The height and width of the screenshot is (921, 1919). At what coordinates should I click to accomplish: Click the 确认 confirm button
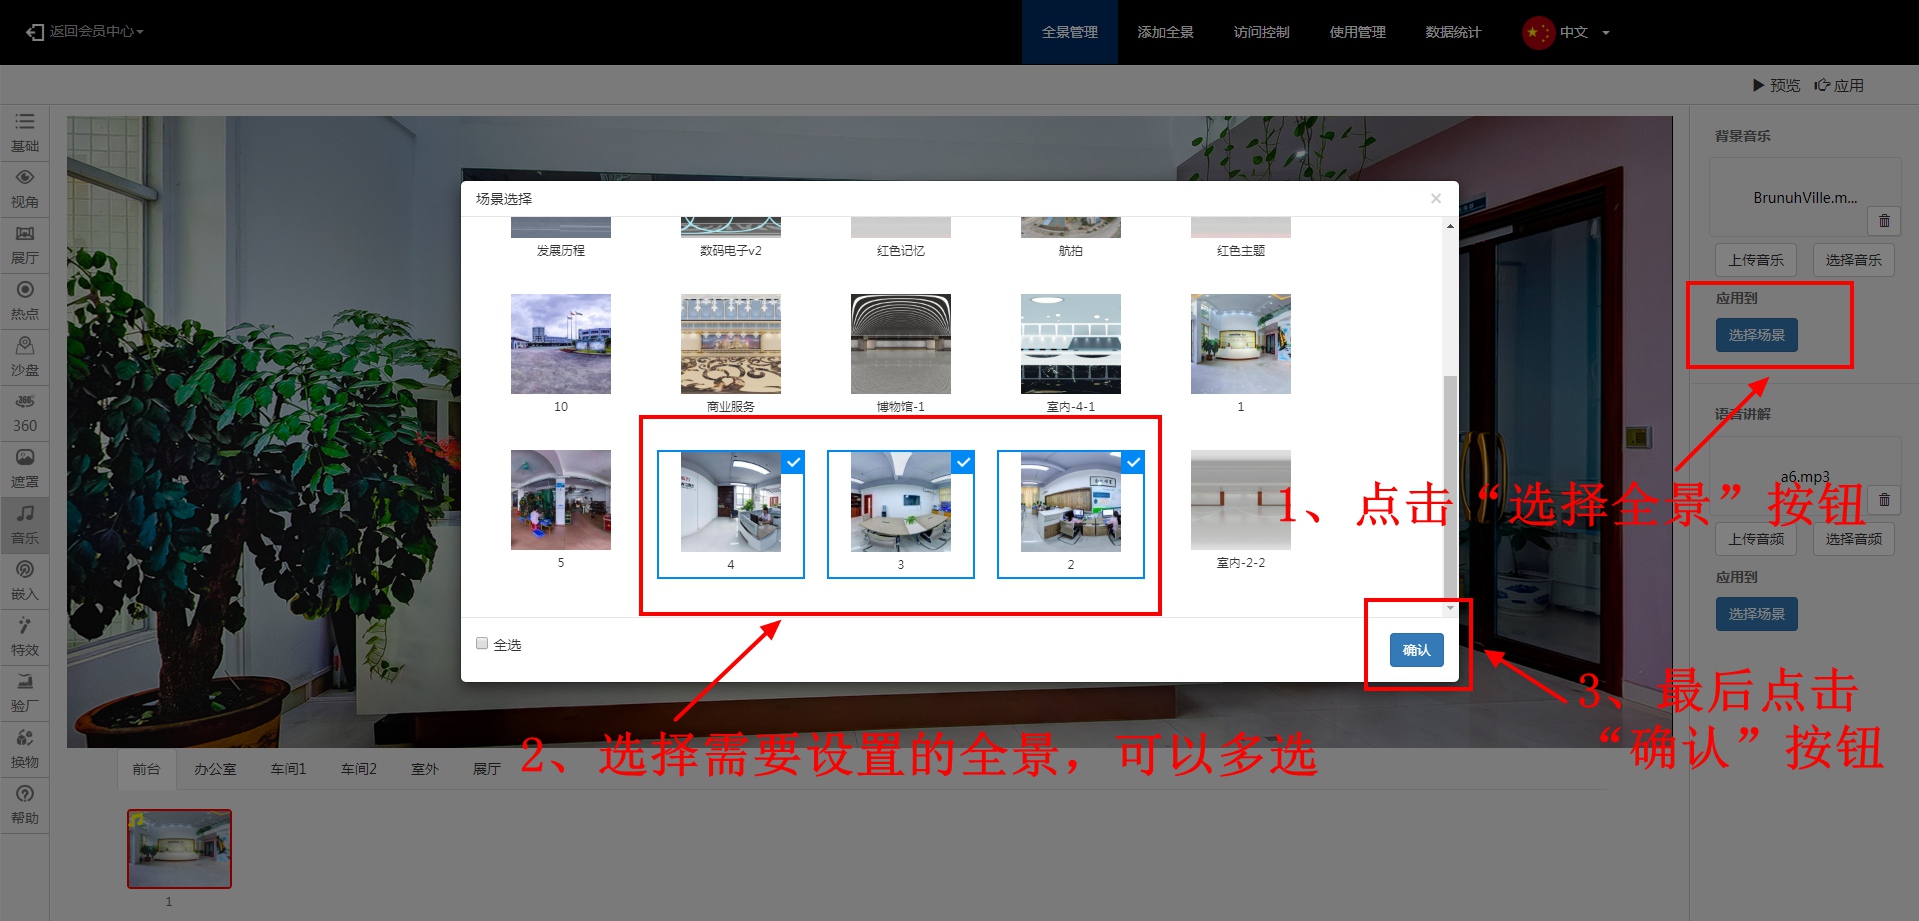1416,650
